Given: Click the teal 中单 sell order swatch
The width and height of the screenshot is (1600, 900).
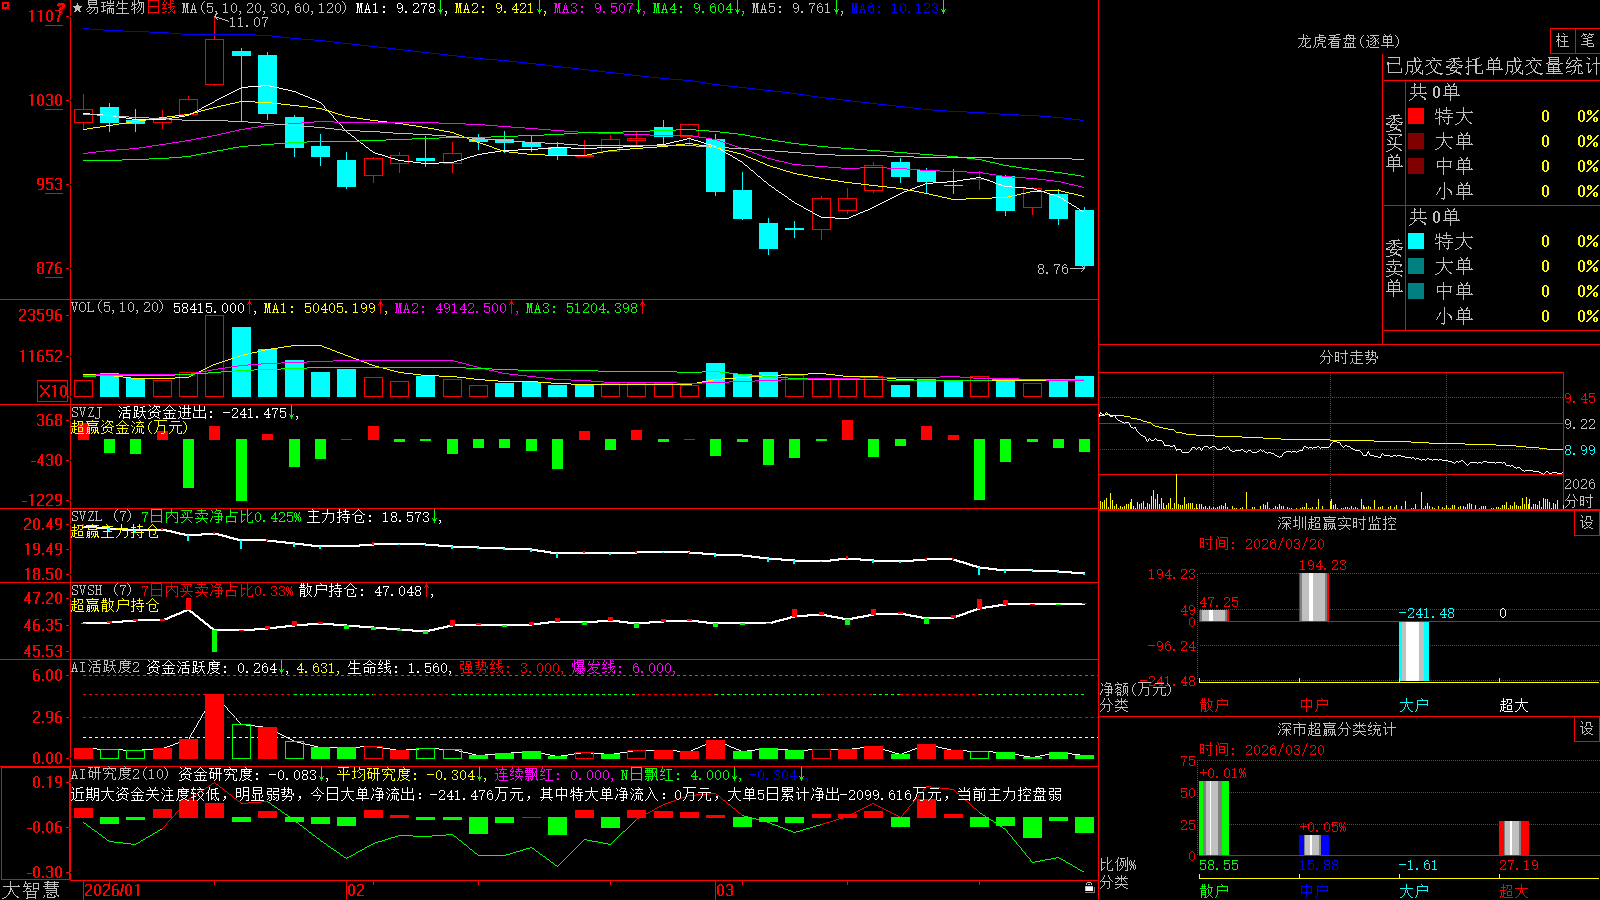Looking at the screenshot, I should pyautogui.click(x=1416, y=291).
